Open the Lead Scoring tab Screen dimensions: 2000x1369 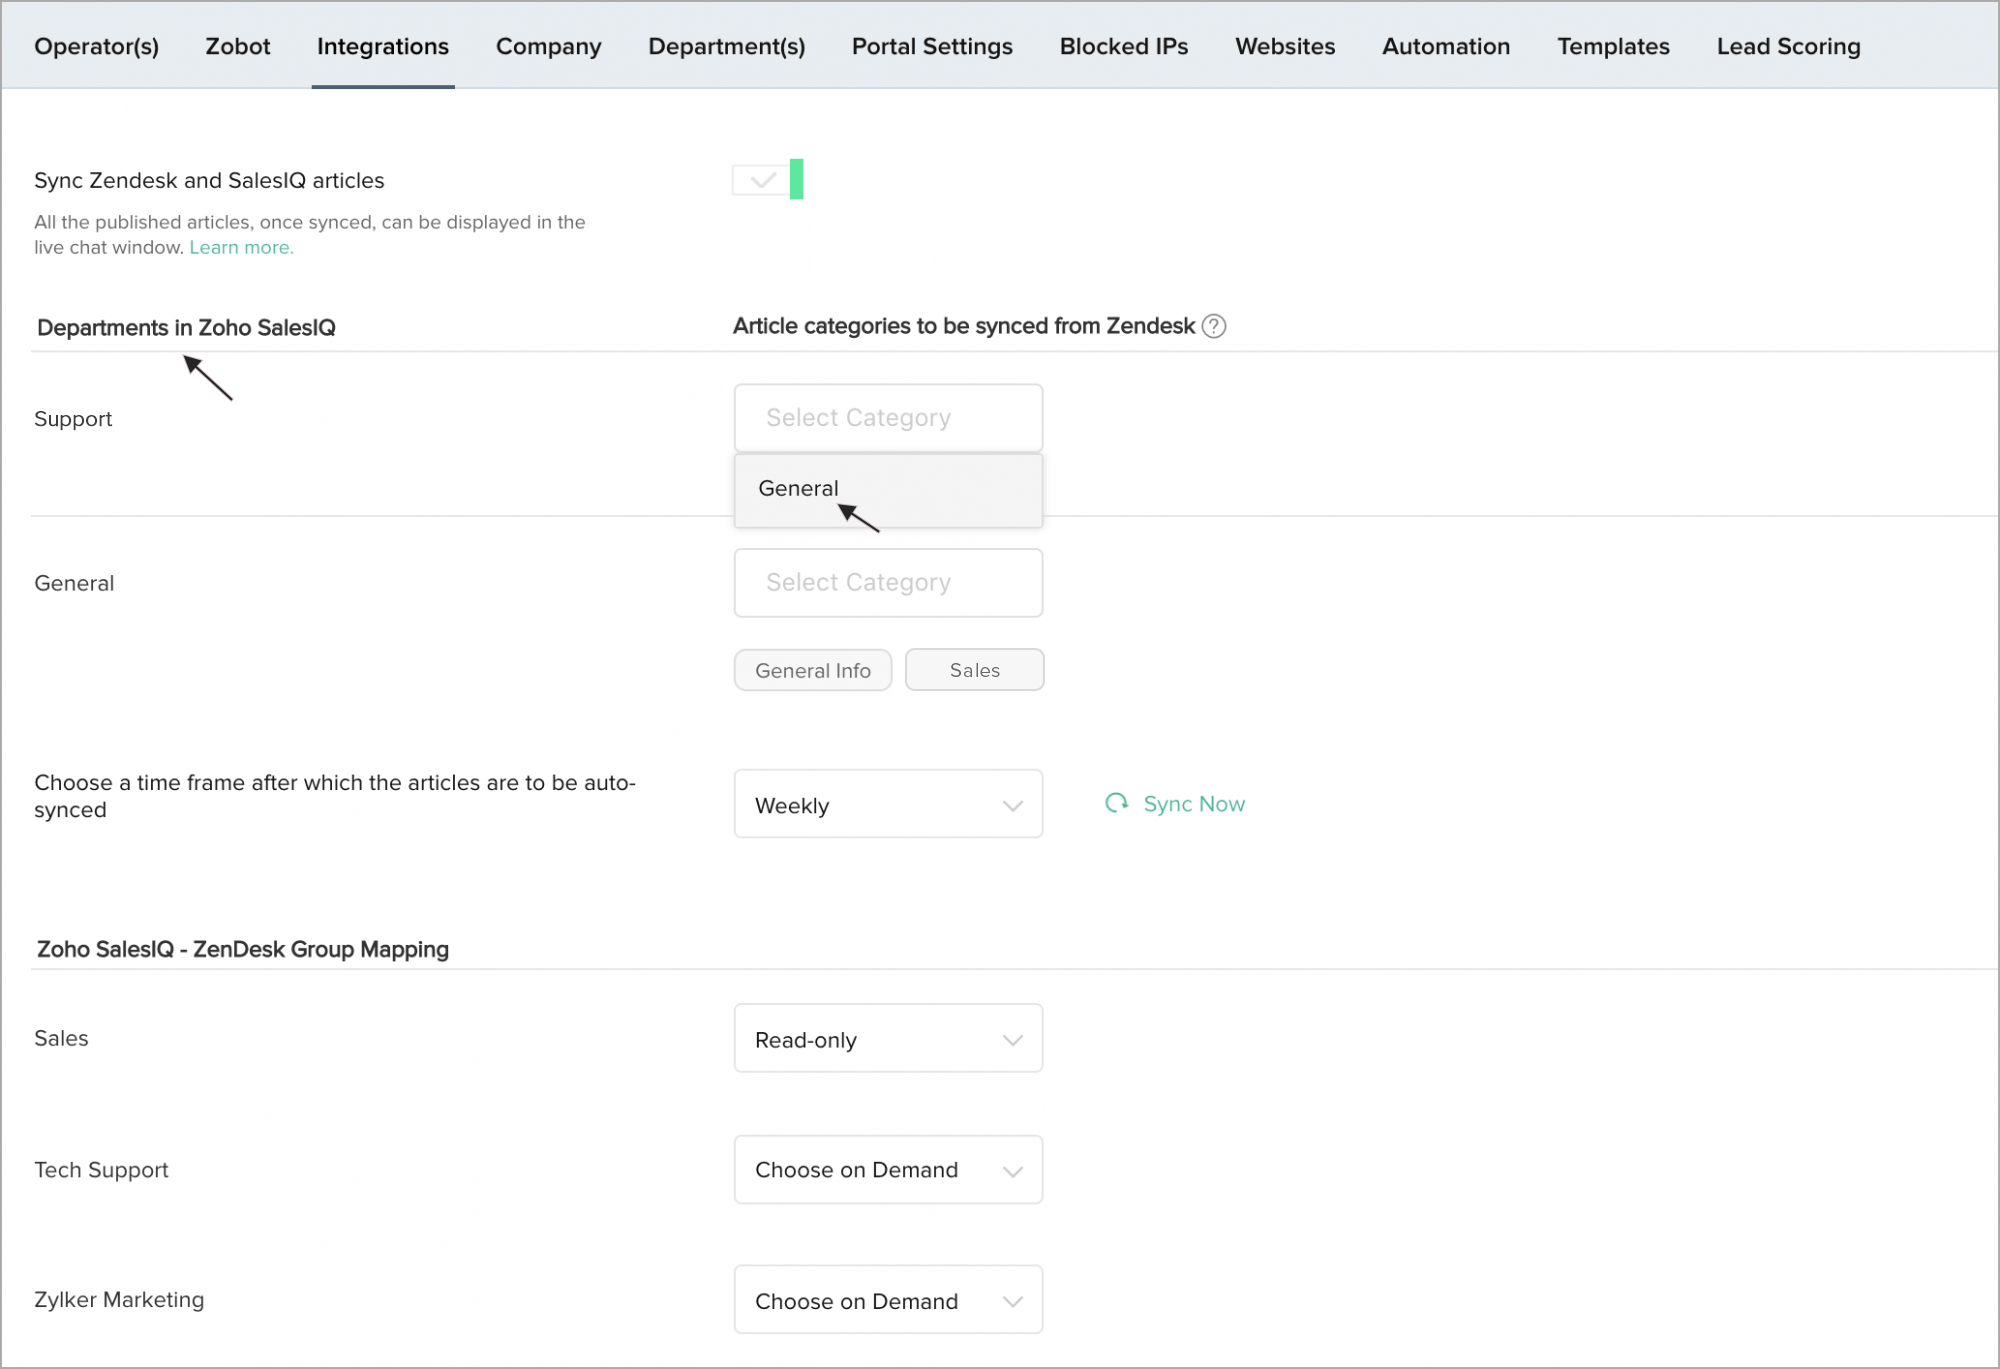[1789, 46]
